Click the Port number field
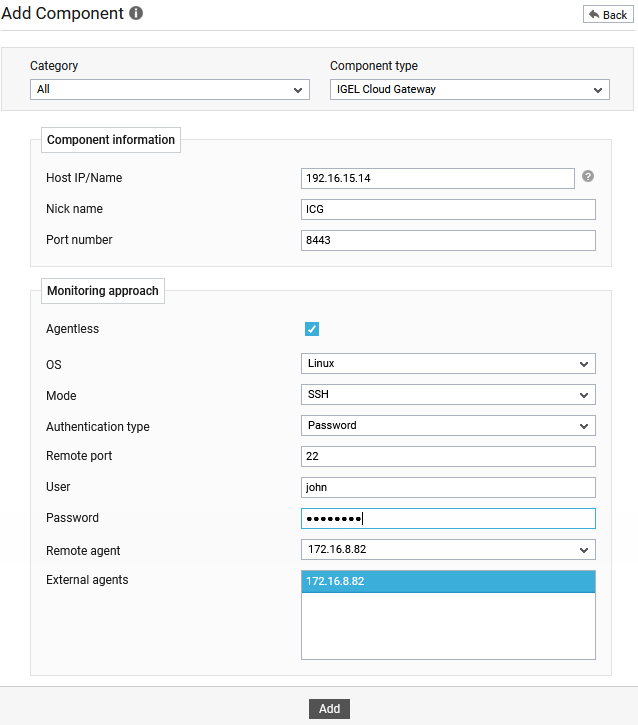 [x=448, y=240]
